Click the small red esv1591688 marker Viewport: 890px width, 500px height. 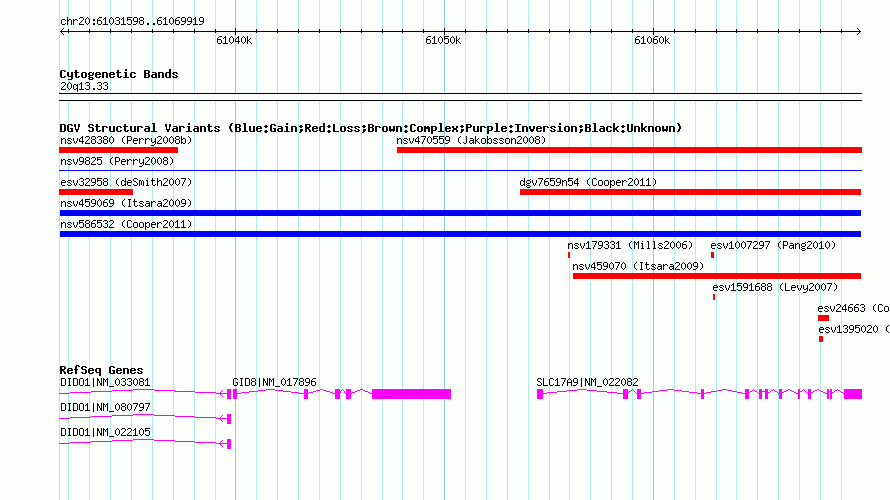[714, 297]
